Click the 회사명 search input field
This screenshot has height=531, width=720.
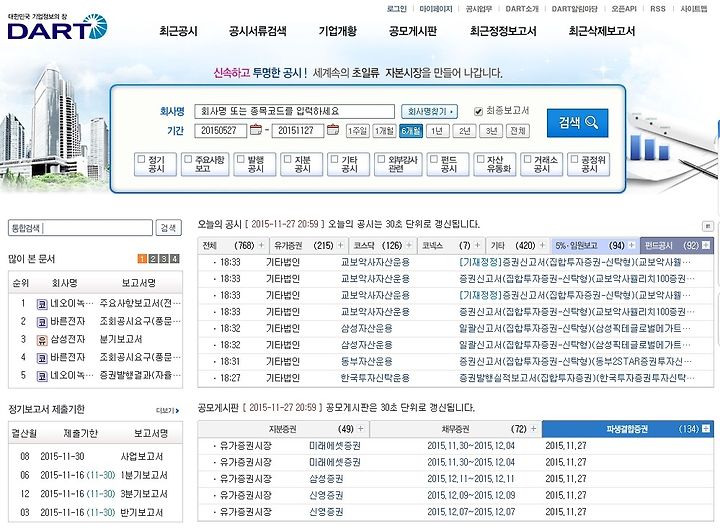294,112
